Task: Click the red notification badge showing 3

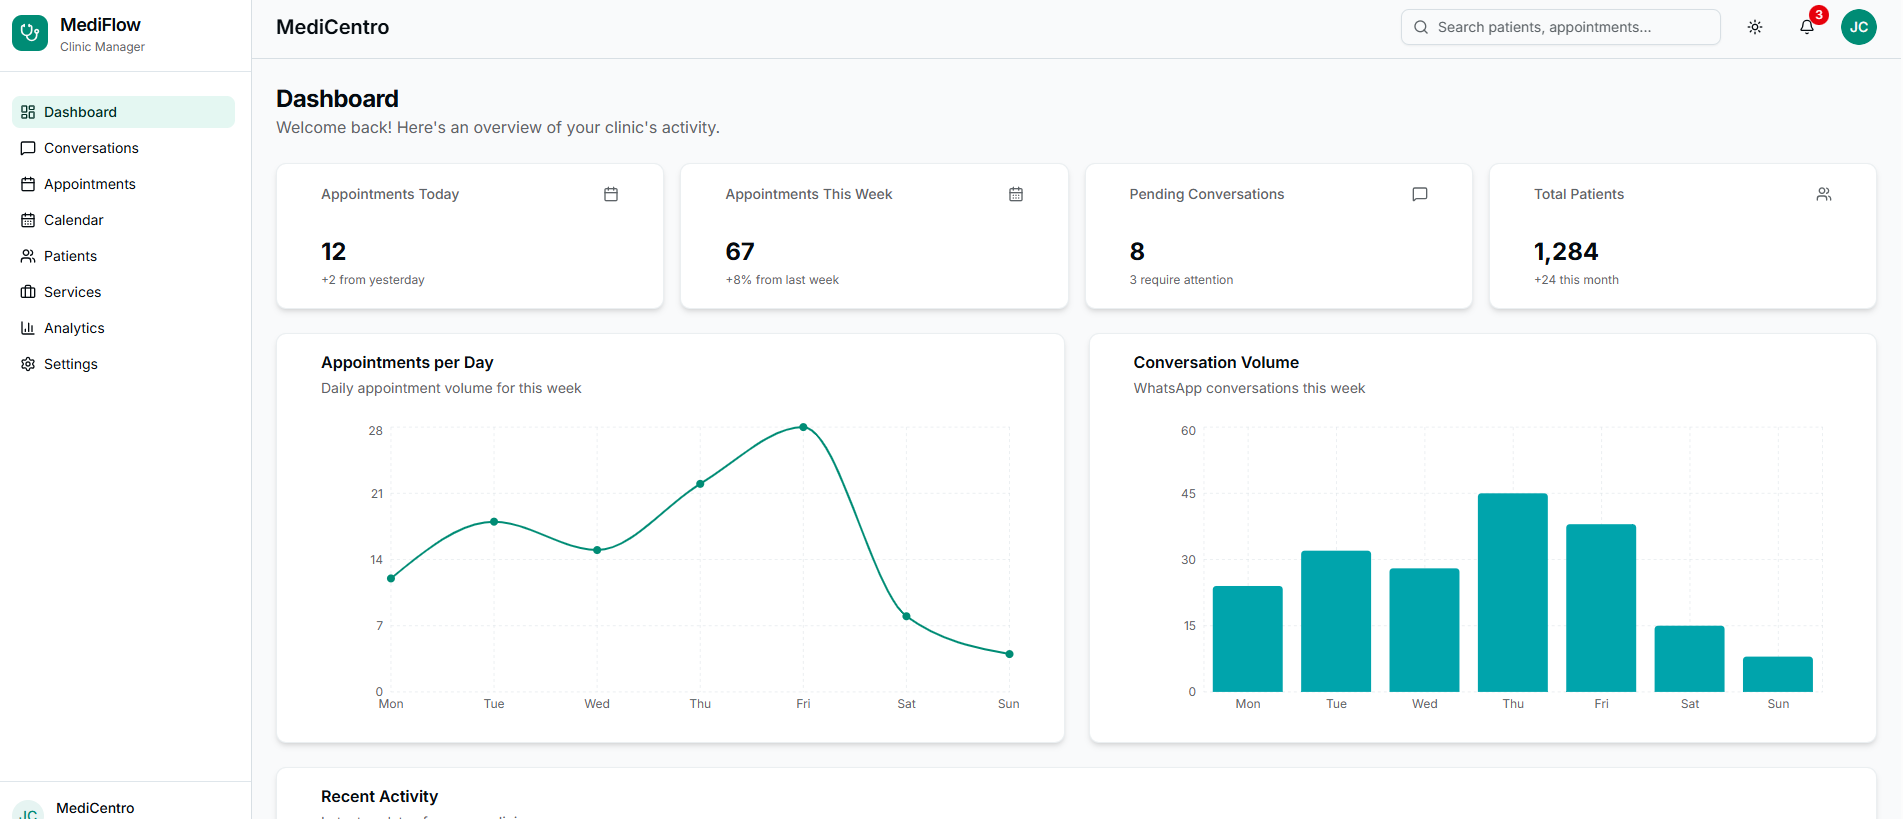Action: 1819,15
